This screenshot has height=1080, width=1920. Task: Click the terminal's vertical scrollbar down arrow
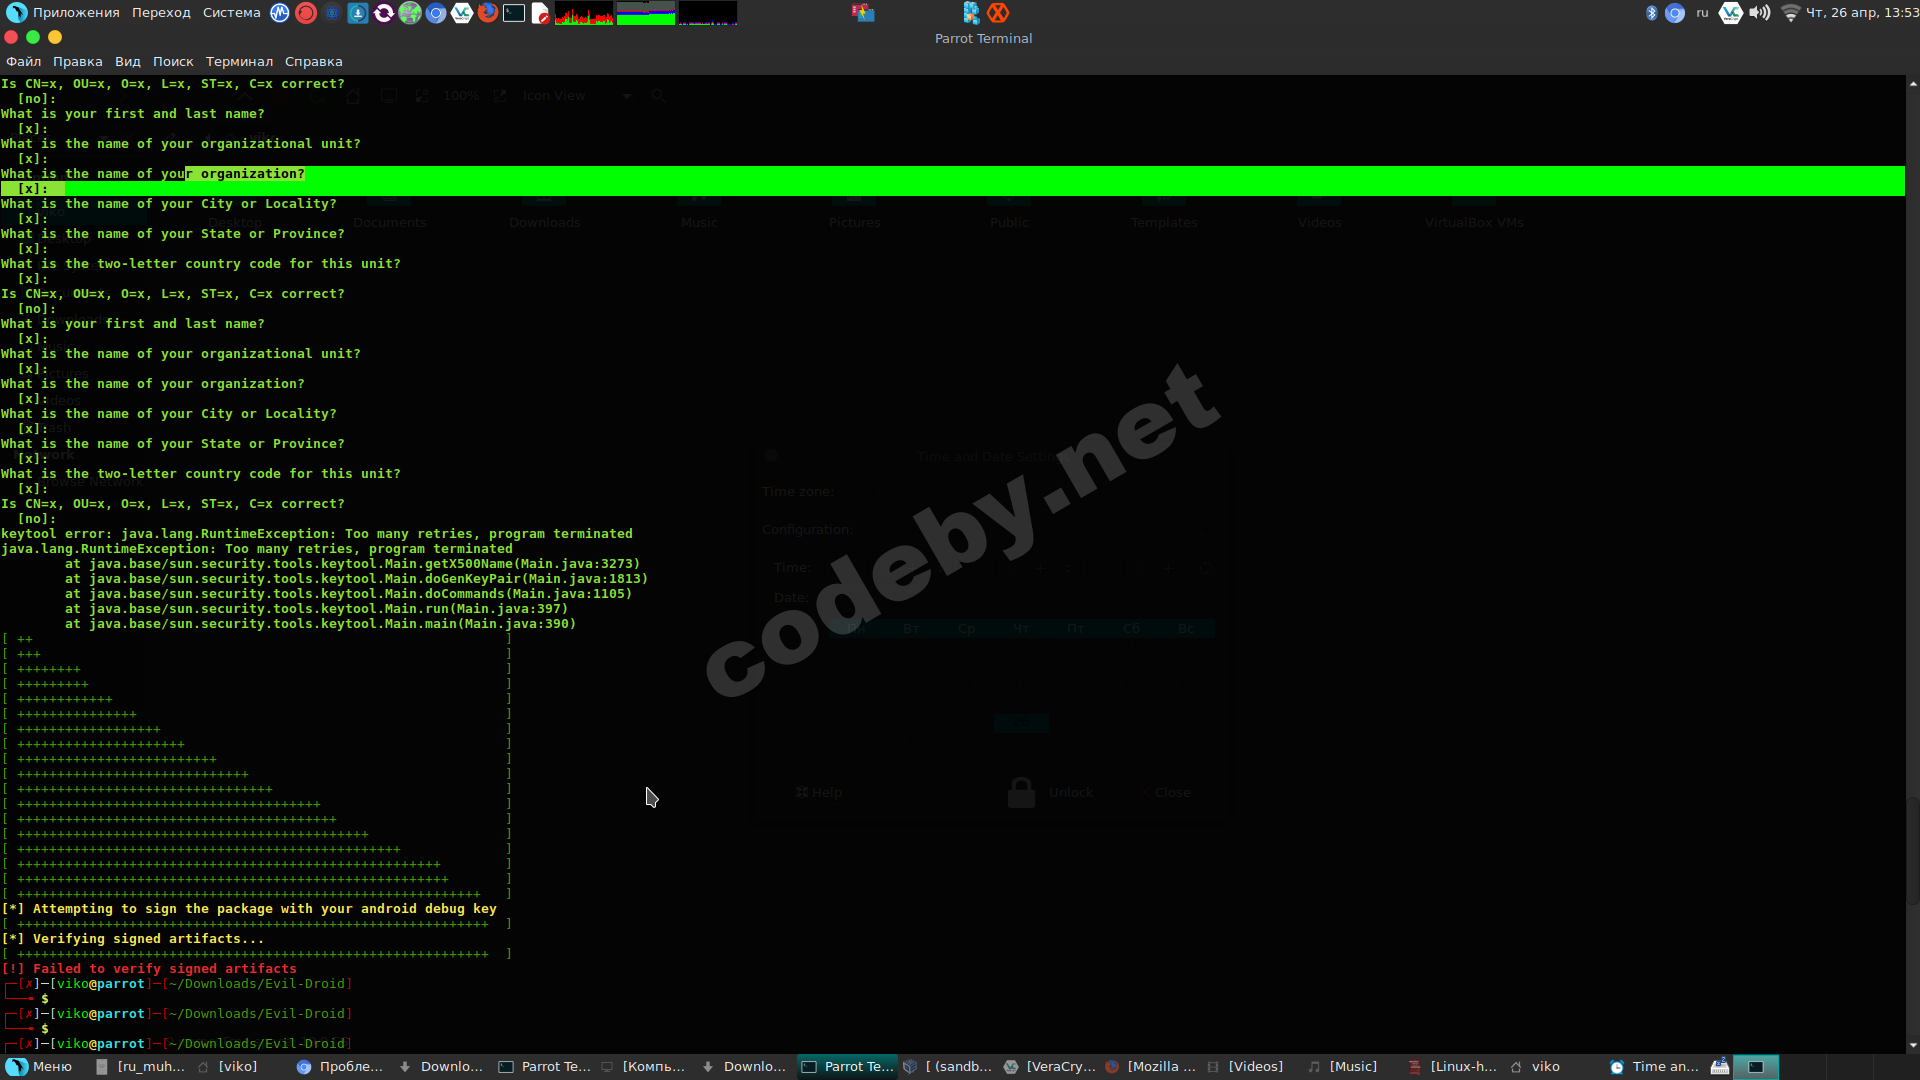point(1912,1045)
